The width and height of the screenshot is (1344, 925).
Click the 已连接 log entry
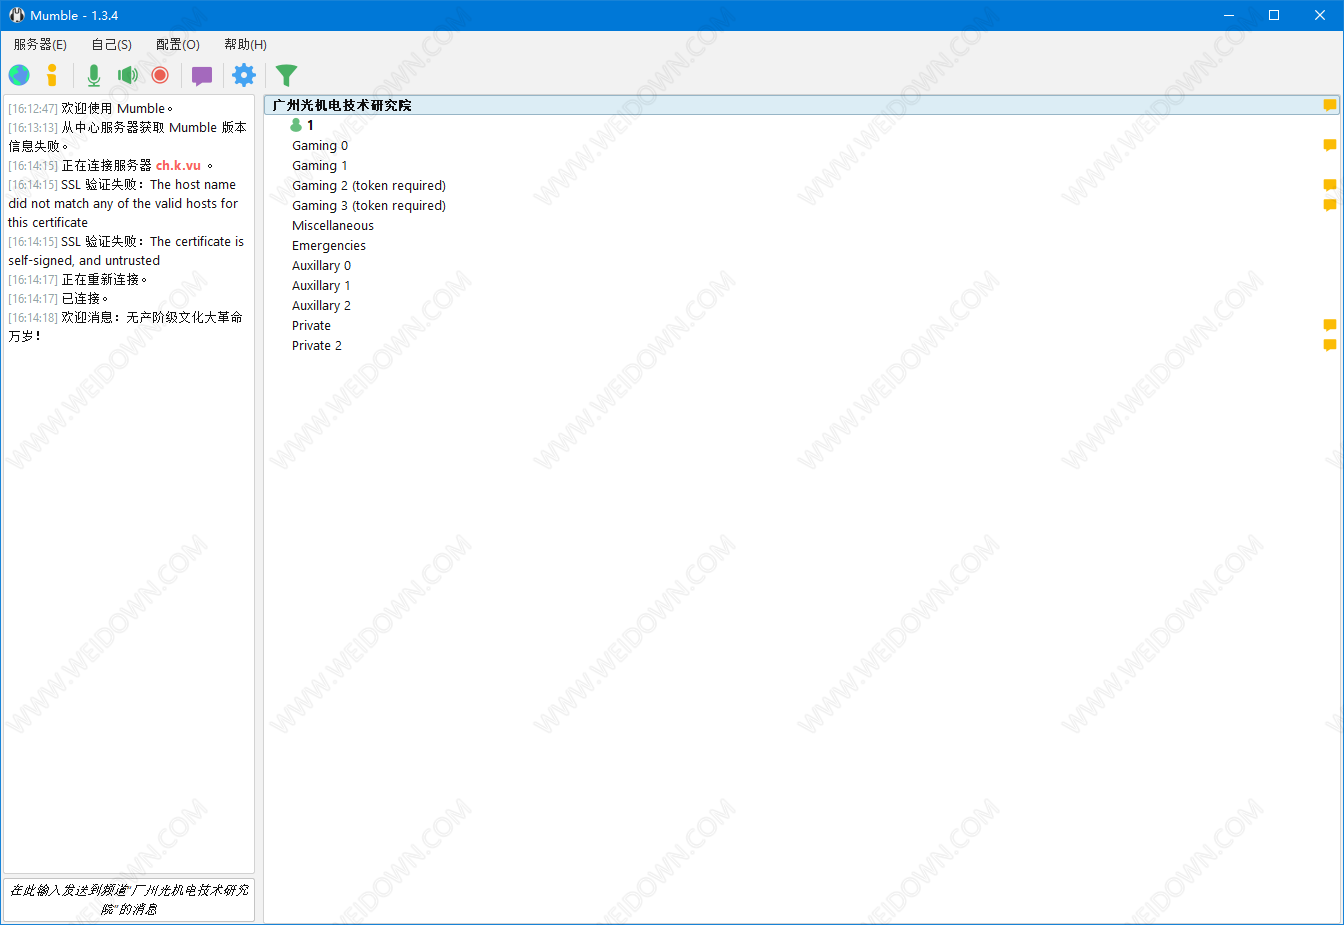[x=59, y=298]
